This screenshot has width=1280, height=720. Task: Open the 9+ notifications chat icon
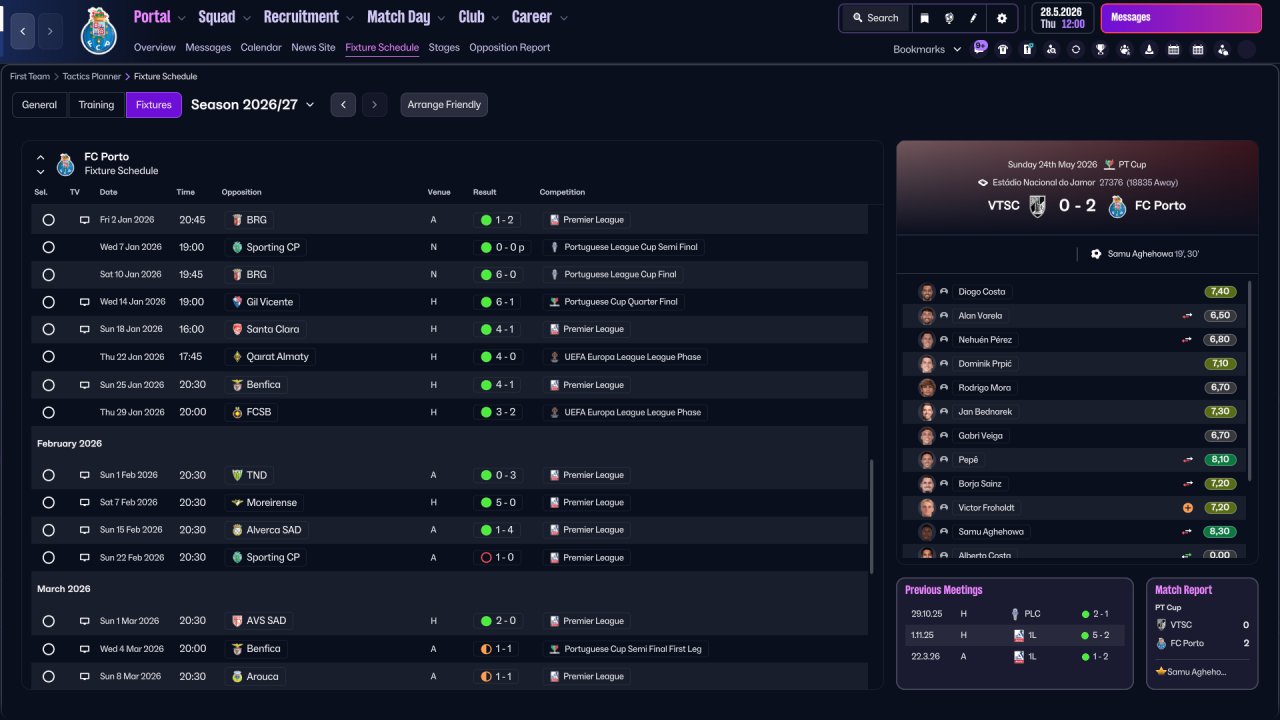pos(980,48)
